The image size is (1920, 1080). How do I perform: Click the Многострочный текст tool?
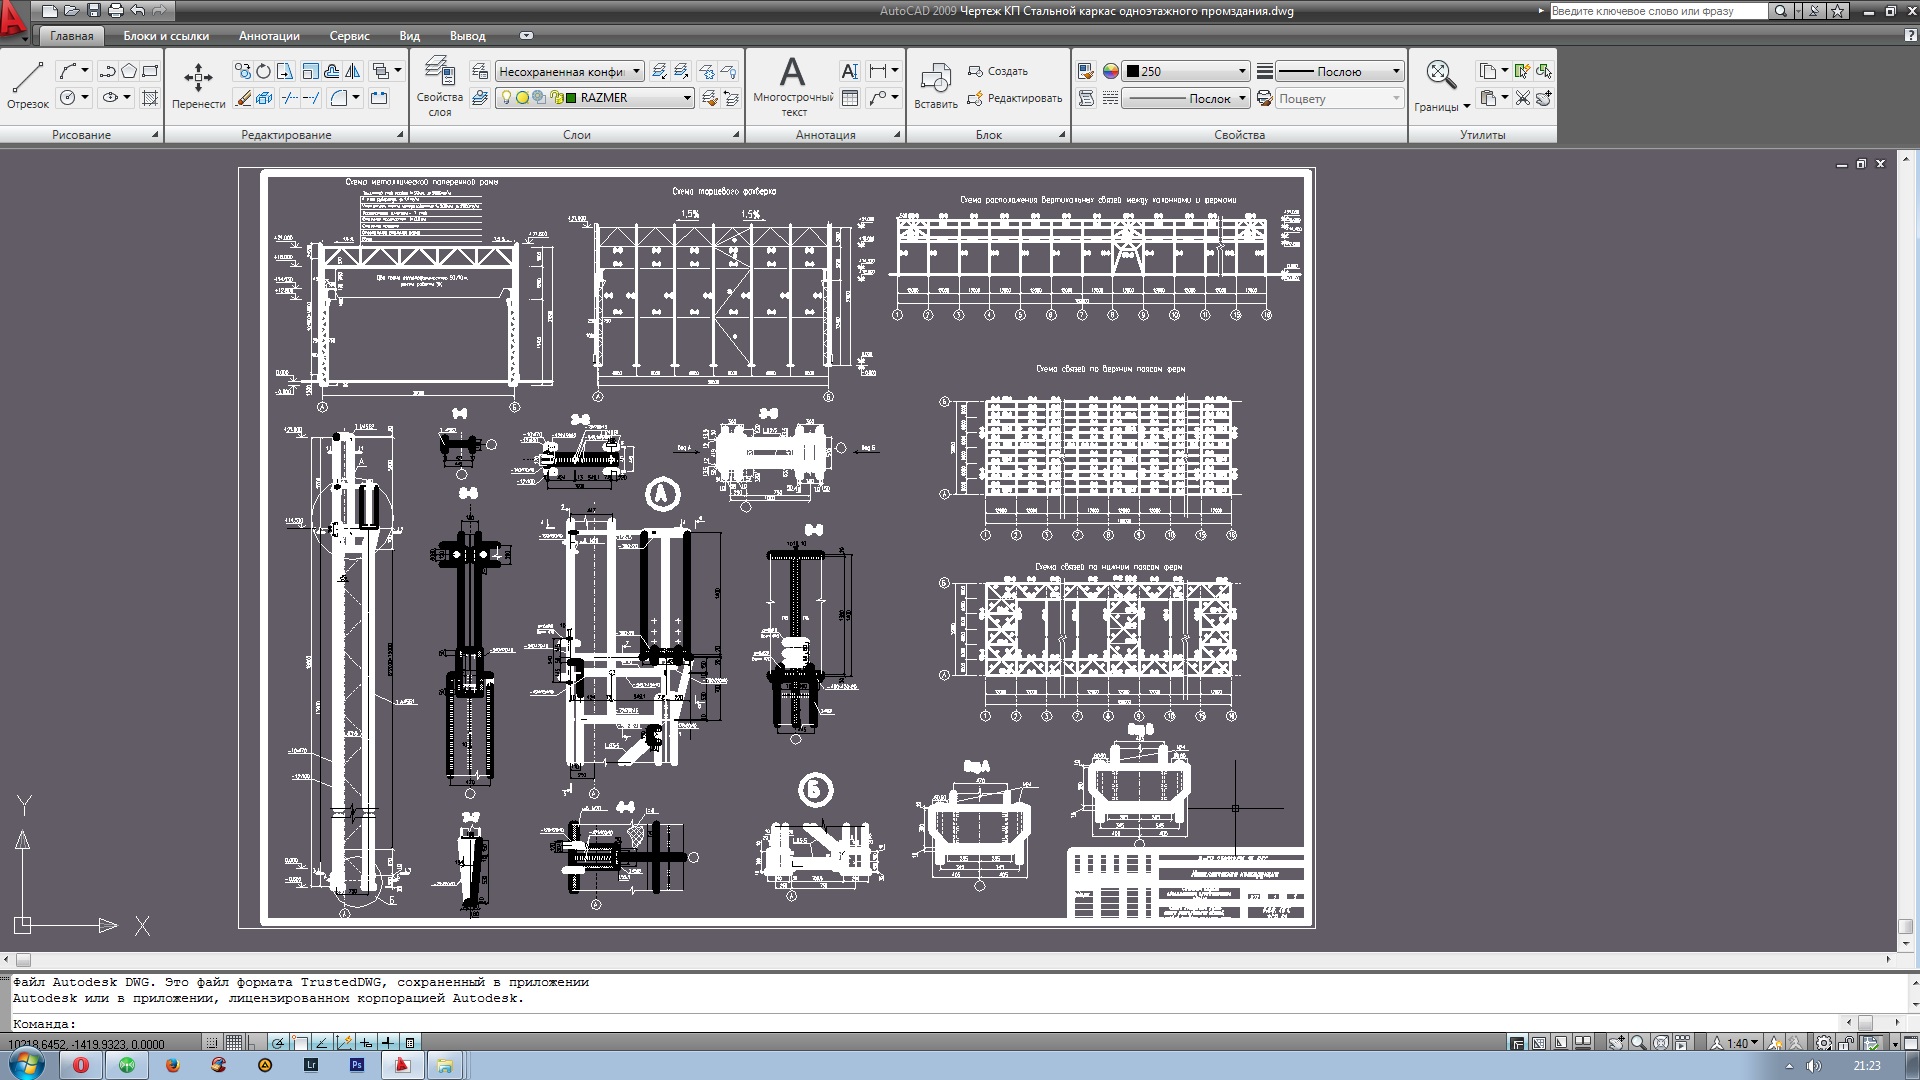point(793,86)
